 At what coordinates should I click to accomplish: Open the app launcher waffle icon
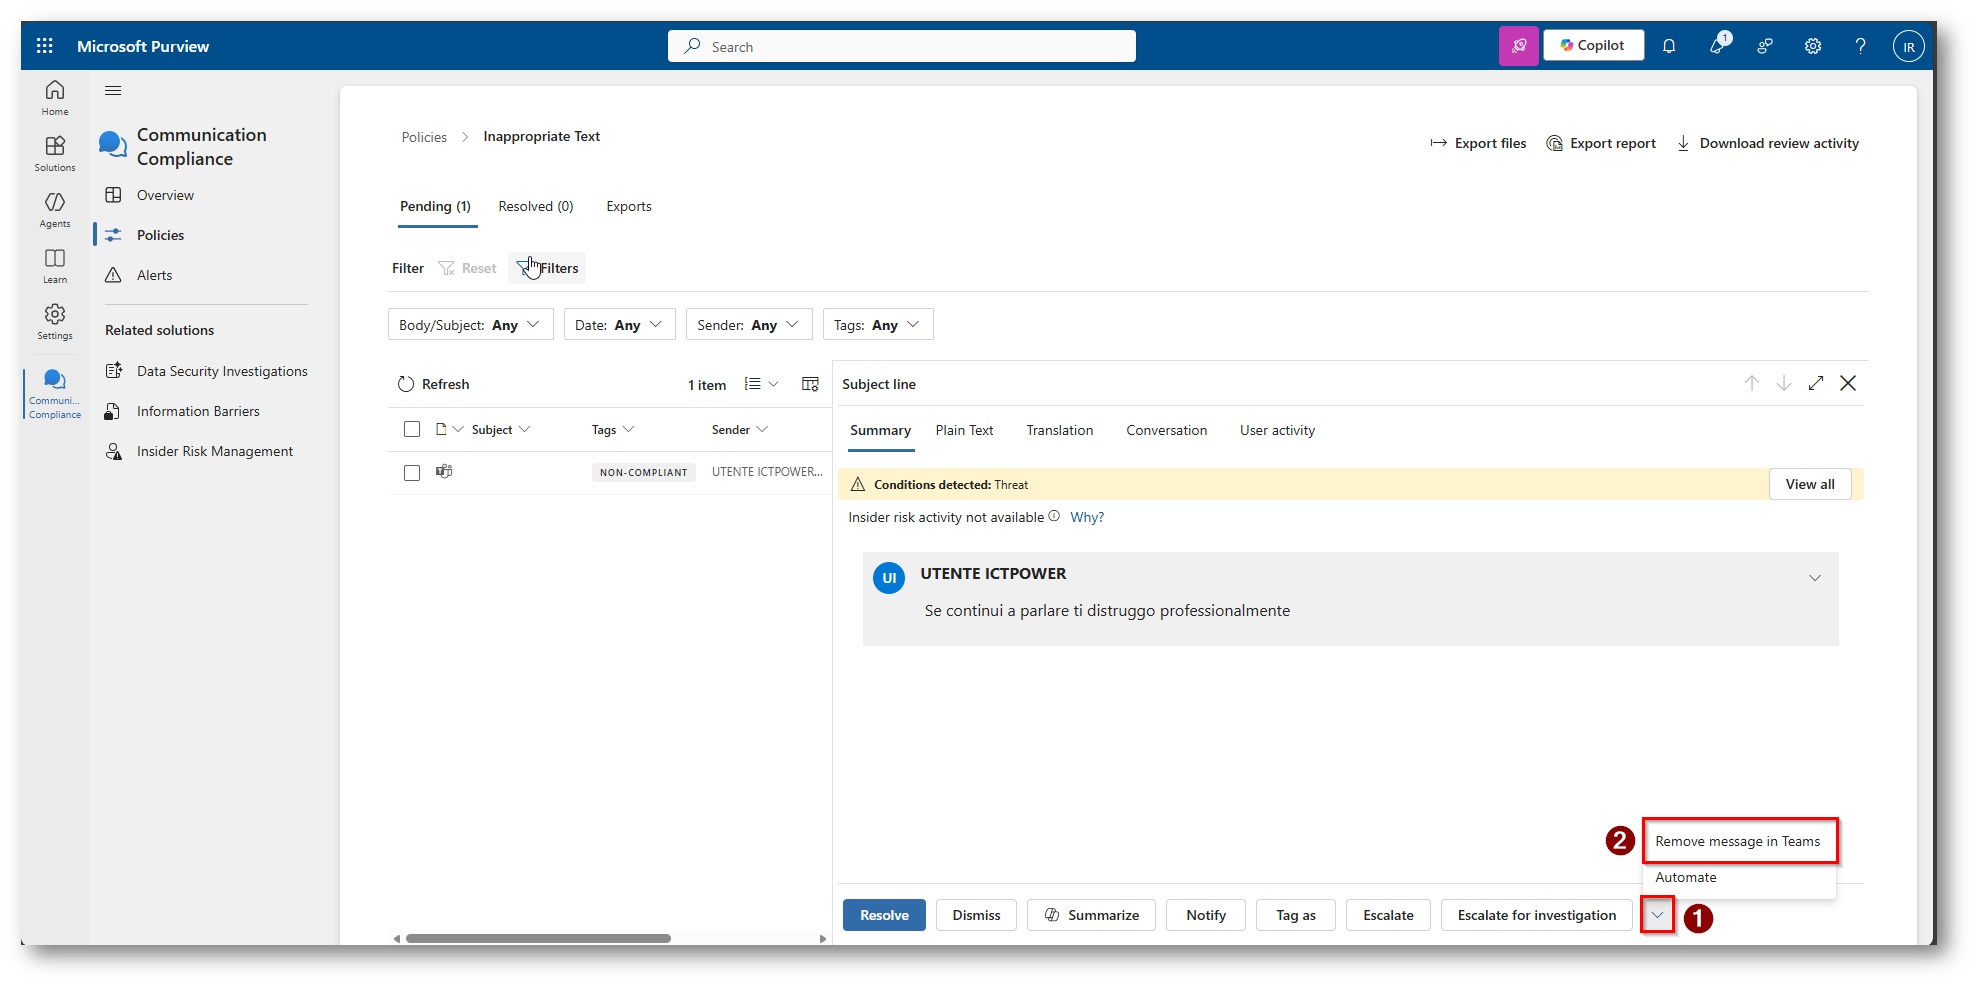click(45, 46)
